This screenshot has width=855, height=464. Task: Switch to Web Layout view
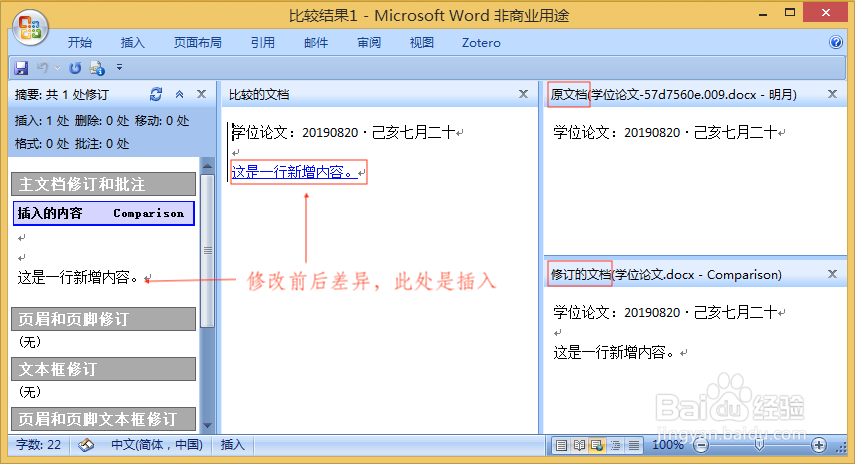click(597, 445)
